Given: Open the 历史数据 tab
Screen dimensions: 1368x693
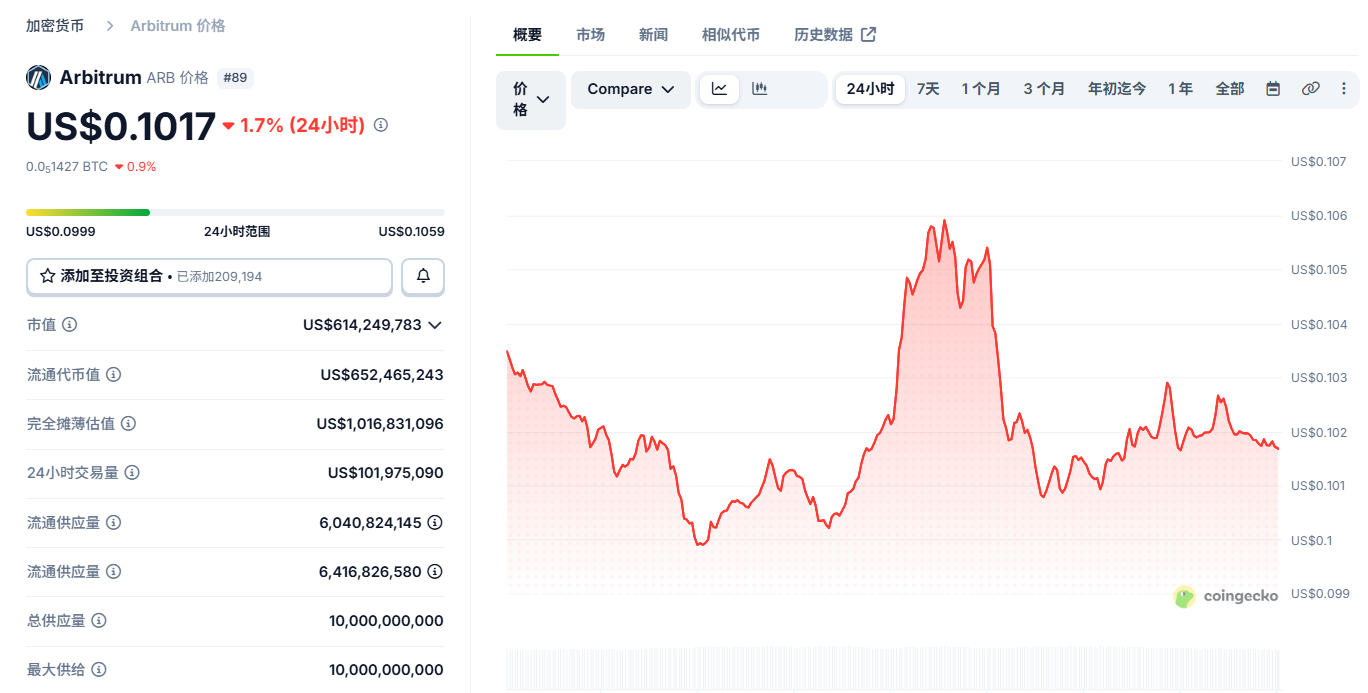Looking at the screenshot, I should (x=835, y=35).
